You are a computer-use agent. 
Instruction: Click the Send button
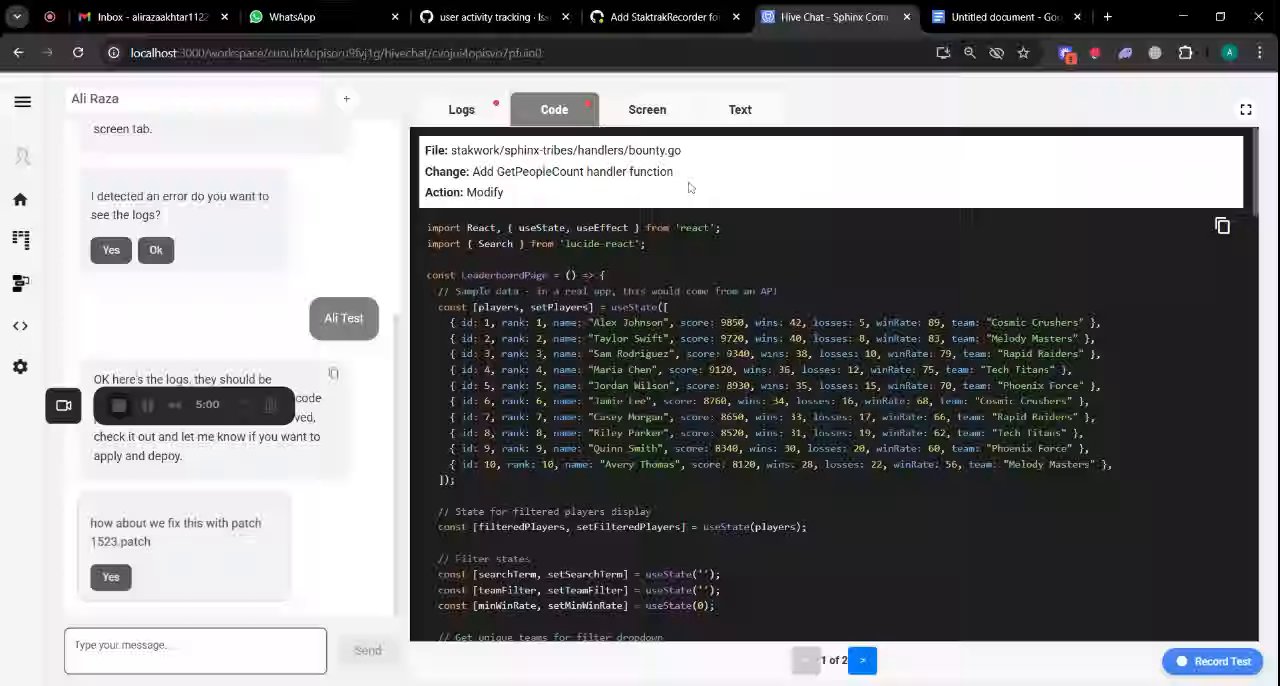click(x=367, y=651)
